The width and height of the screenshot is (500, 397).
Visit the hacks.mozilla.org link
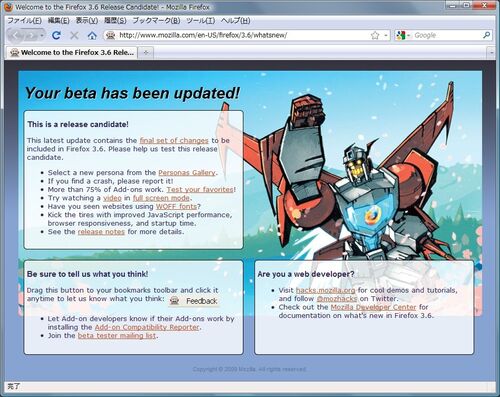[x=325, y=290]
